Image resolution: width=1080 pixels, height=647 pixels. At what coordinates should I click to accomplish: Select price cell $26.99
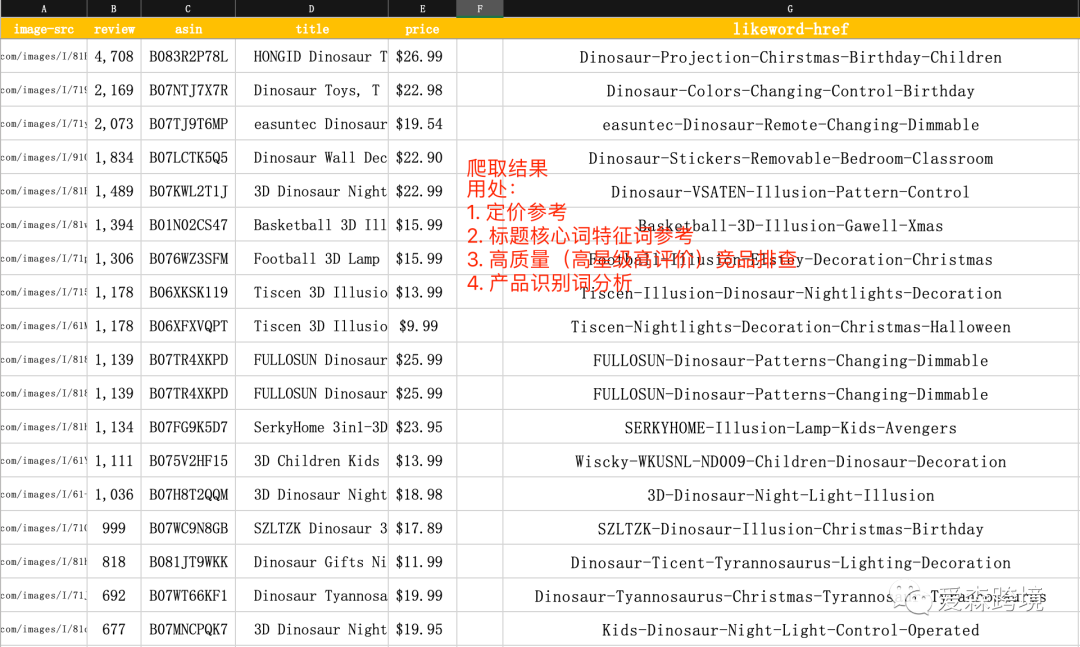[422, 57]
